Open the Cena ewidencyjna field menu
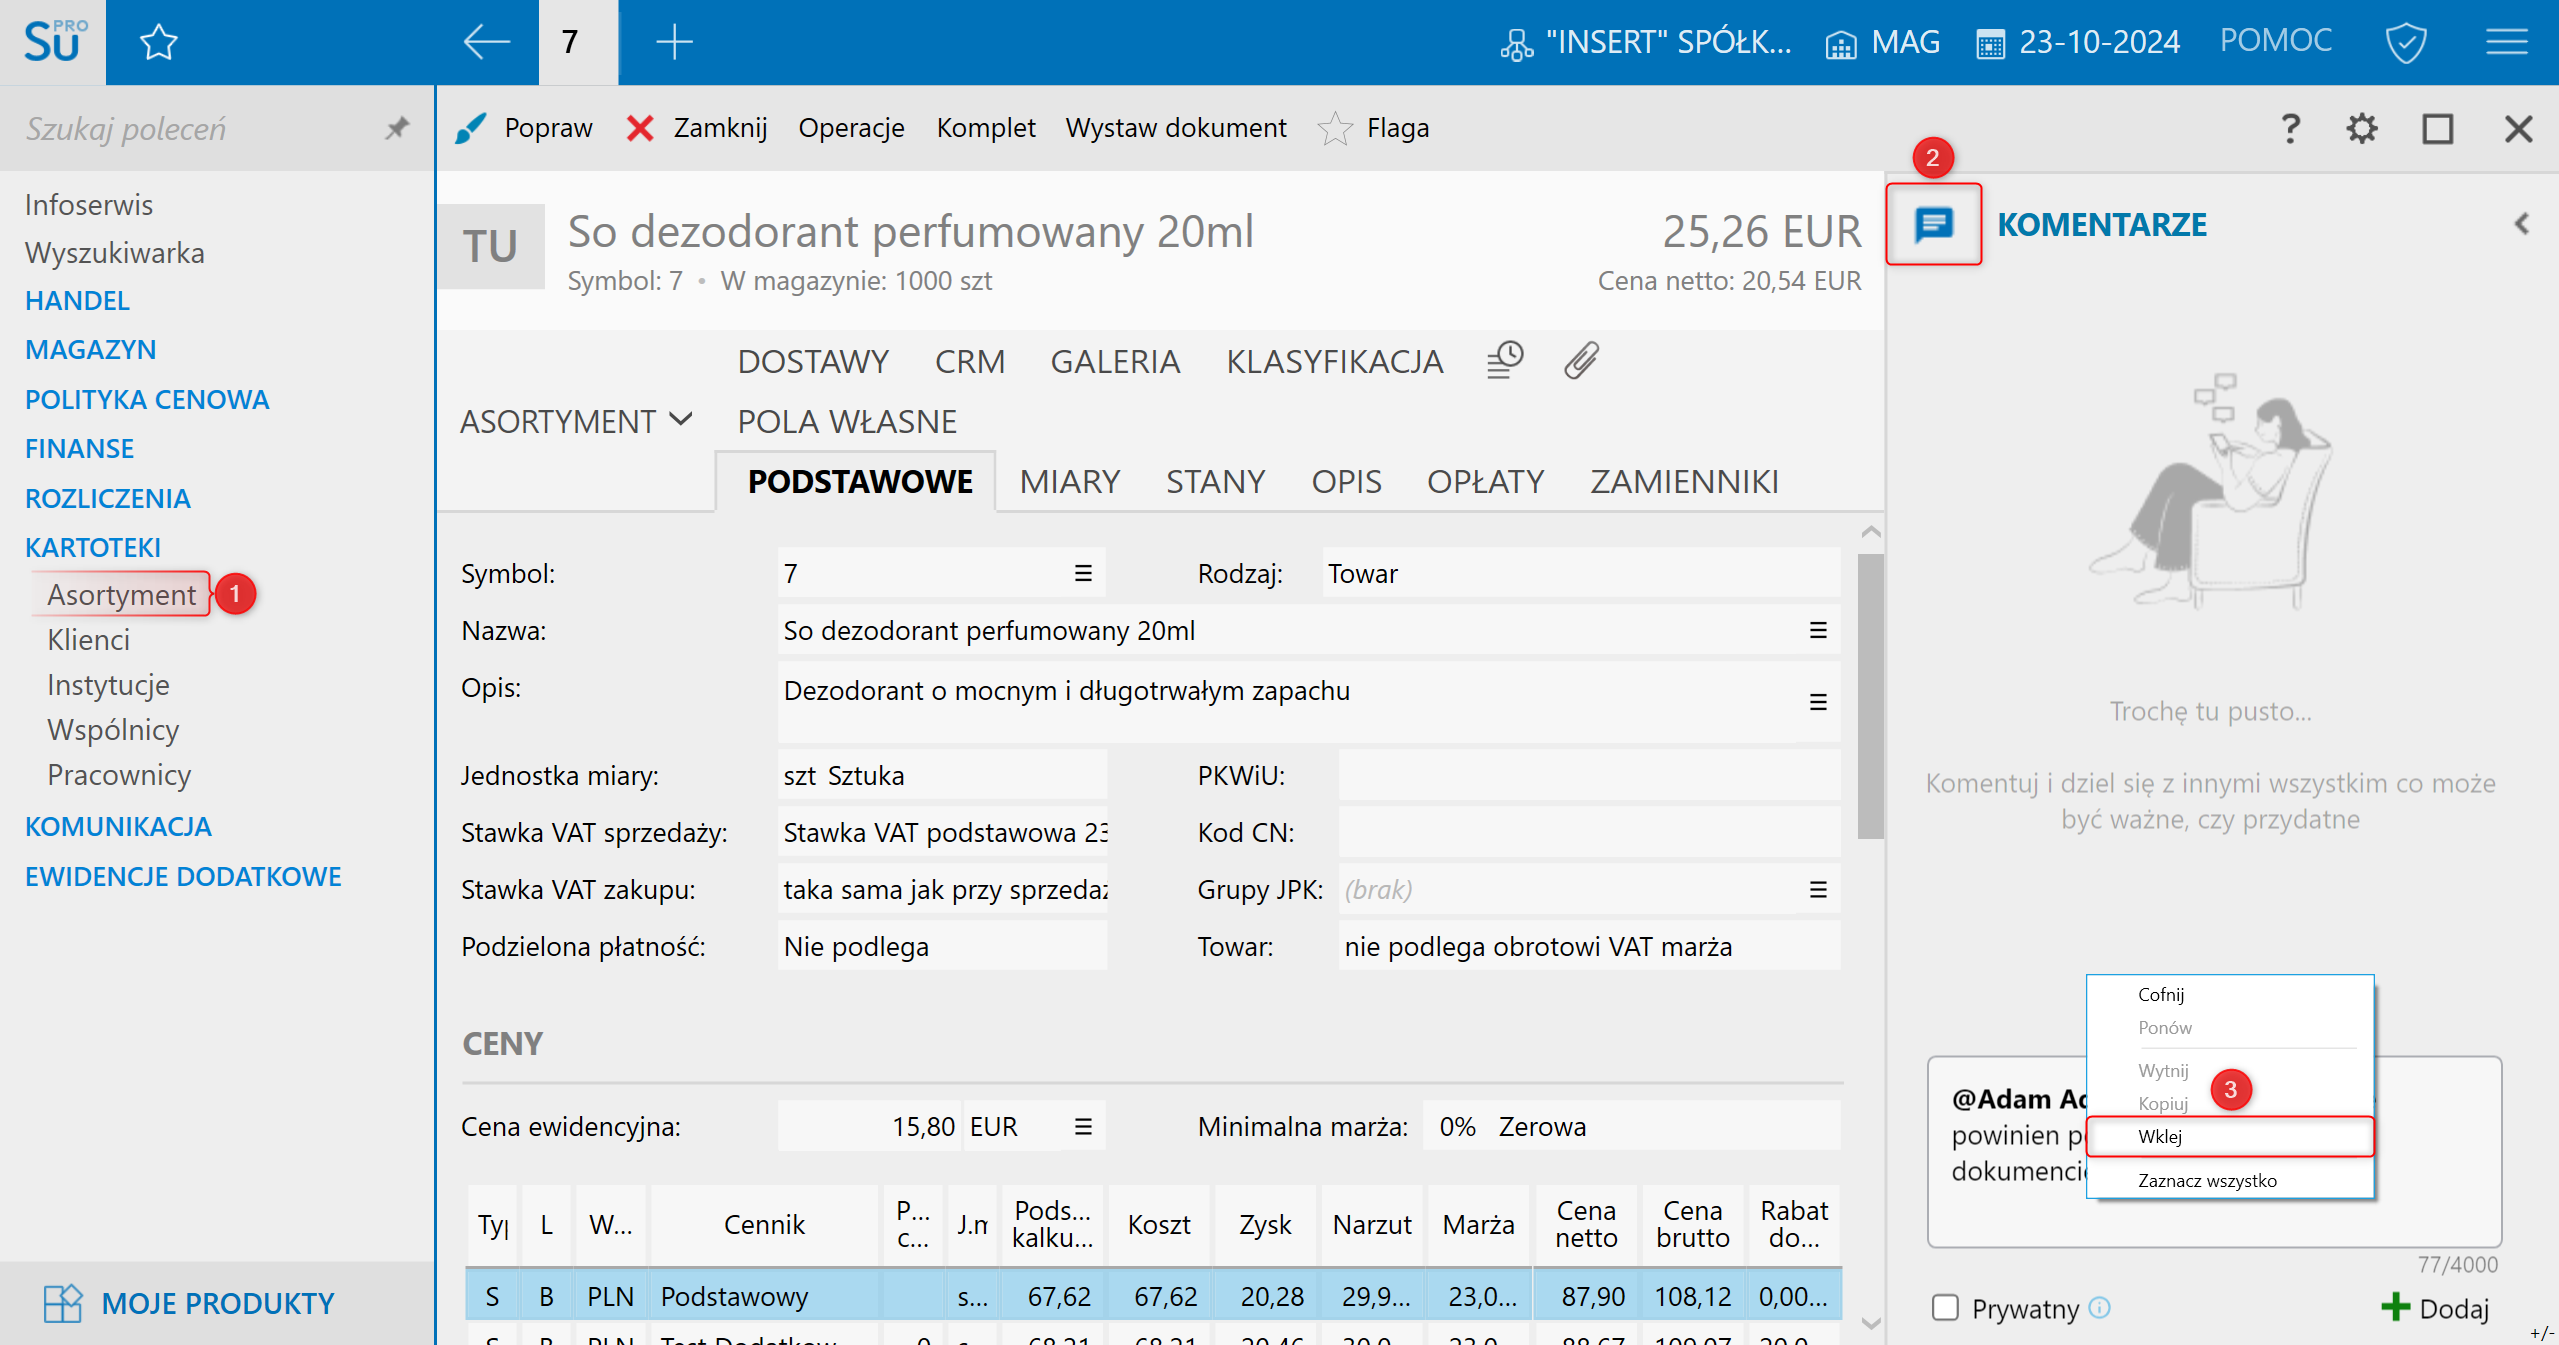Viewport: 2559px width, 1345px height. tap(1082, 1126)
